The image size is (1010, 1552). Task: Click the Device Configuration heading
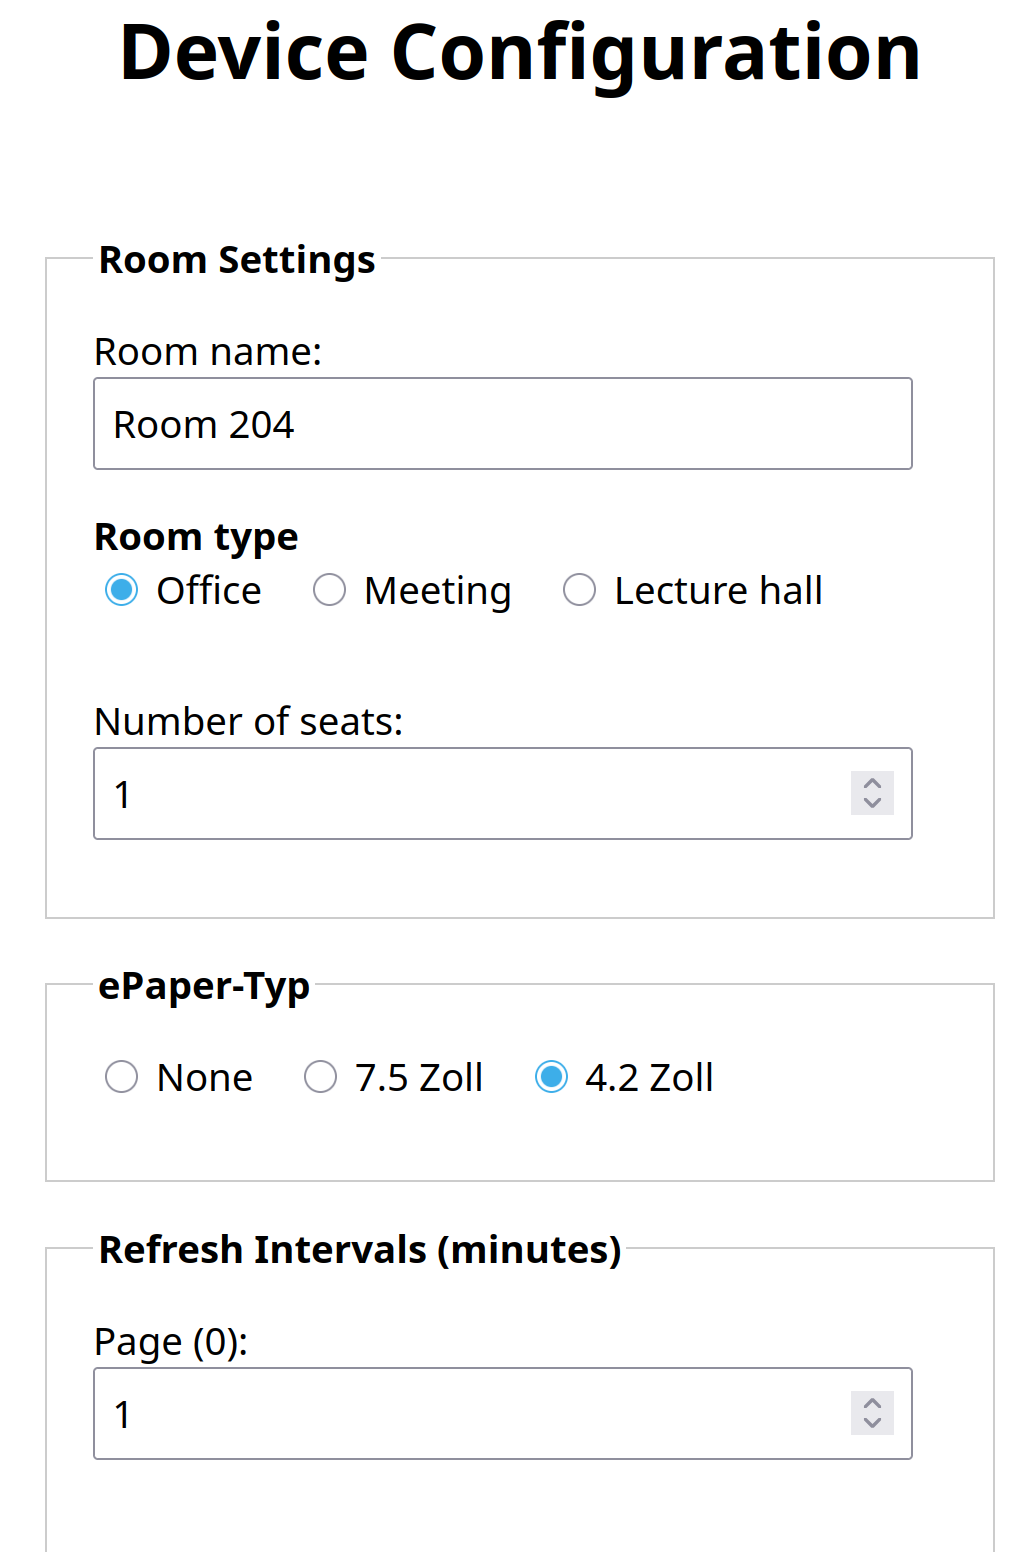520,52
